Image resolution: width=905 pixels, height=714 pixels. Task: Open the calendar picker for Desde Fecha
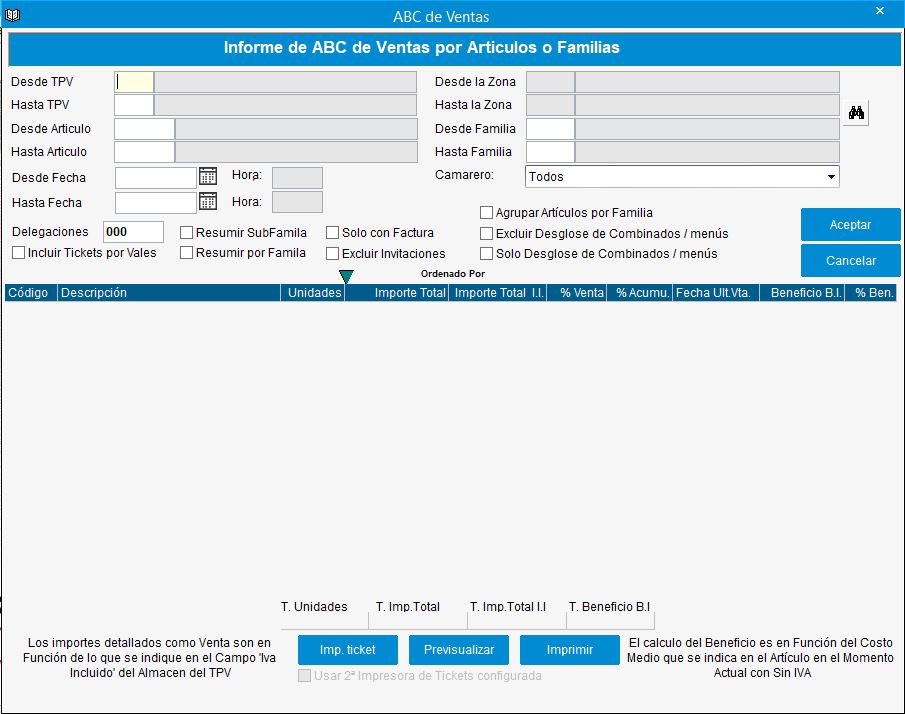pyautogui.click(x=208, y=176)
